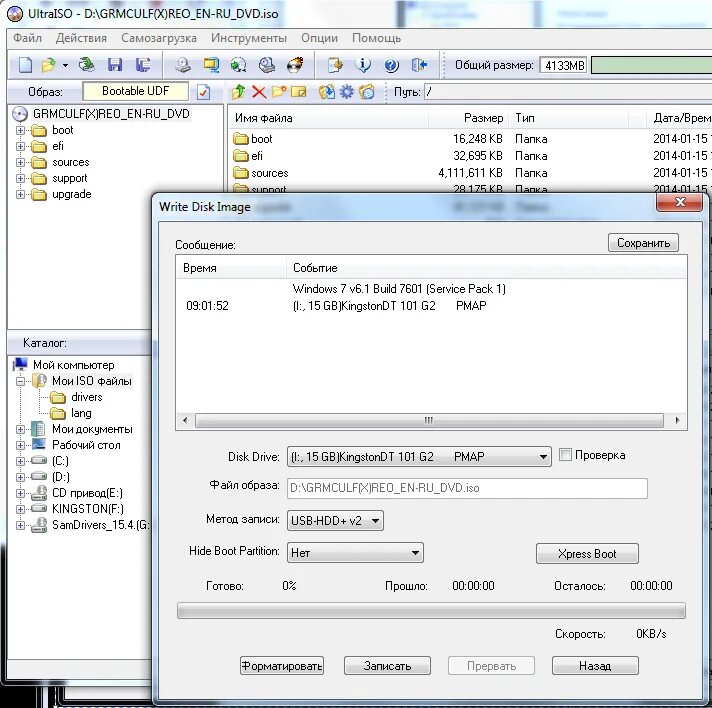
Task: Click the Форматировать button
Action: [x=282, y=666]
